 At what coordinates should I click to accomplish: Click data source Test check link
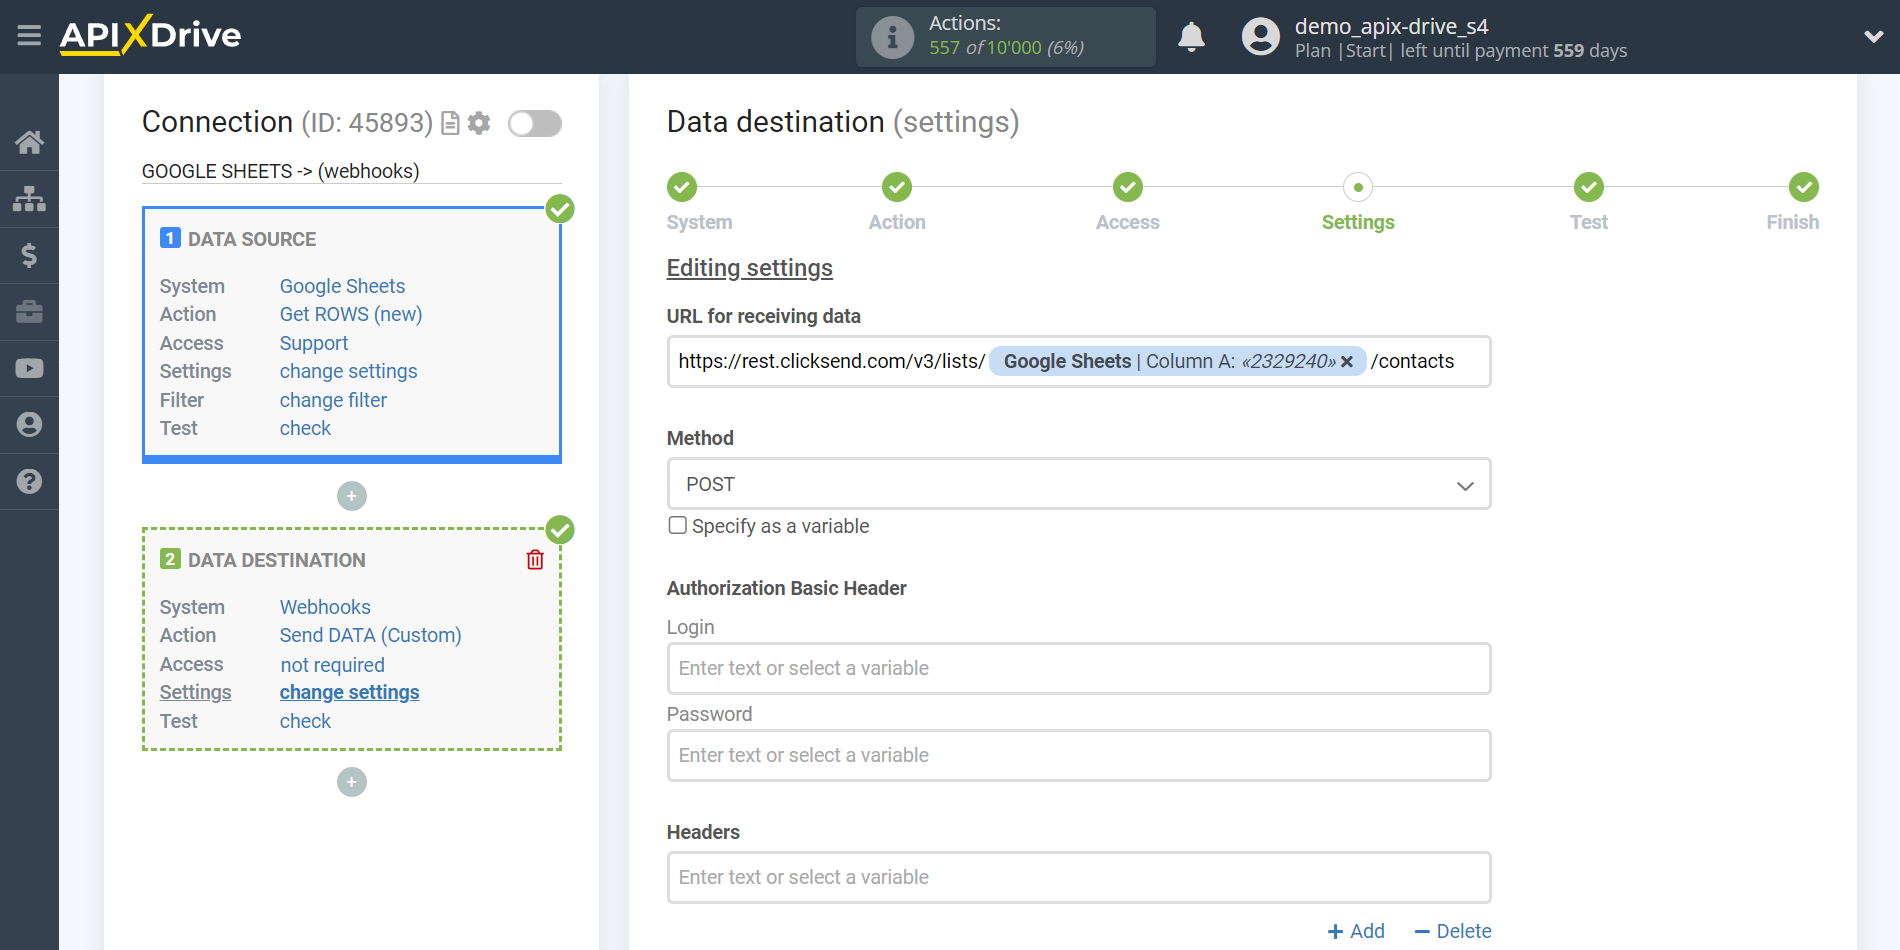(305, 428)
